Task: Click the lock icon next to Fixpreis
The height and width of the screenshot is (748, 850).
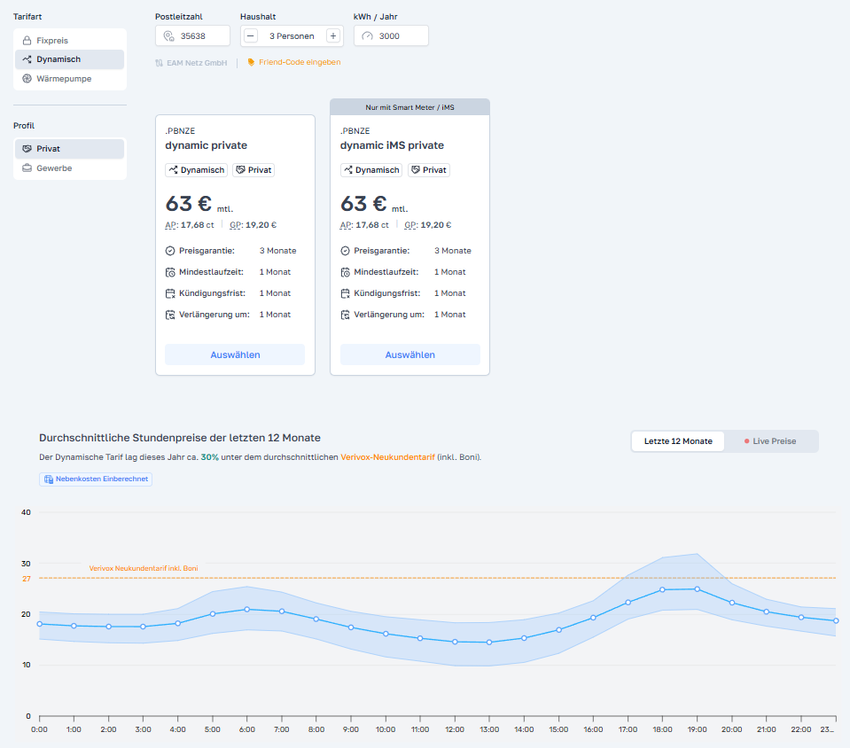Action: tap(27, 41)
